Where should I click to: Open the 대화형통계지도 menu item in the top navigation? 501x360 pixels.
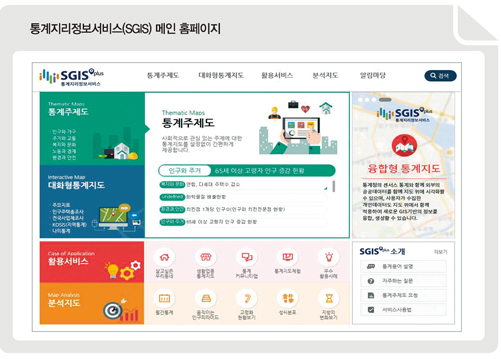click(x=221, y=75)
